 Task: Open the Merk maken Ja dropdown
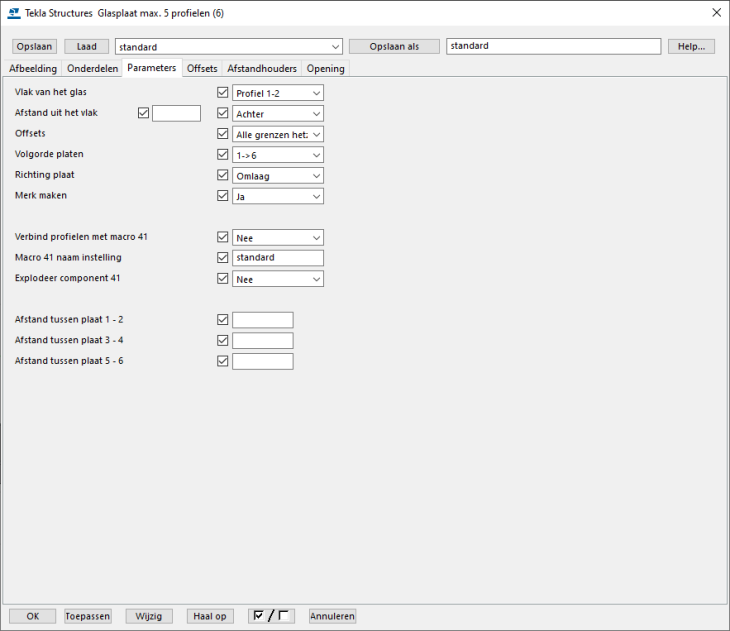[278, 197]
